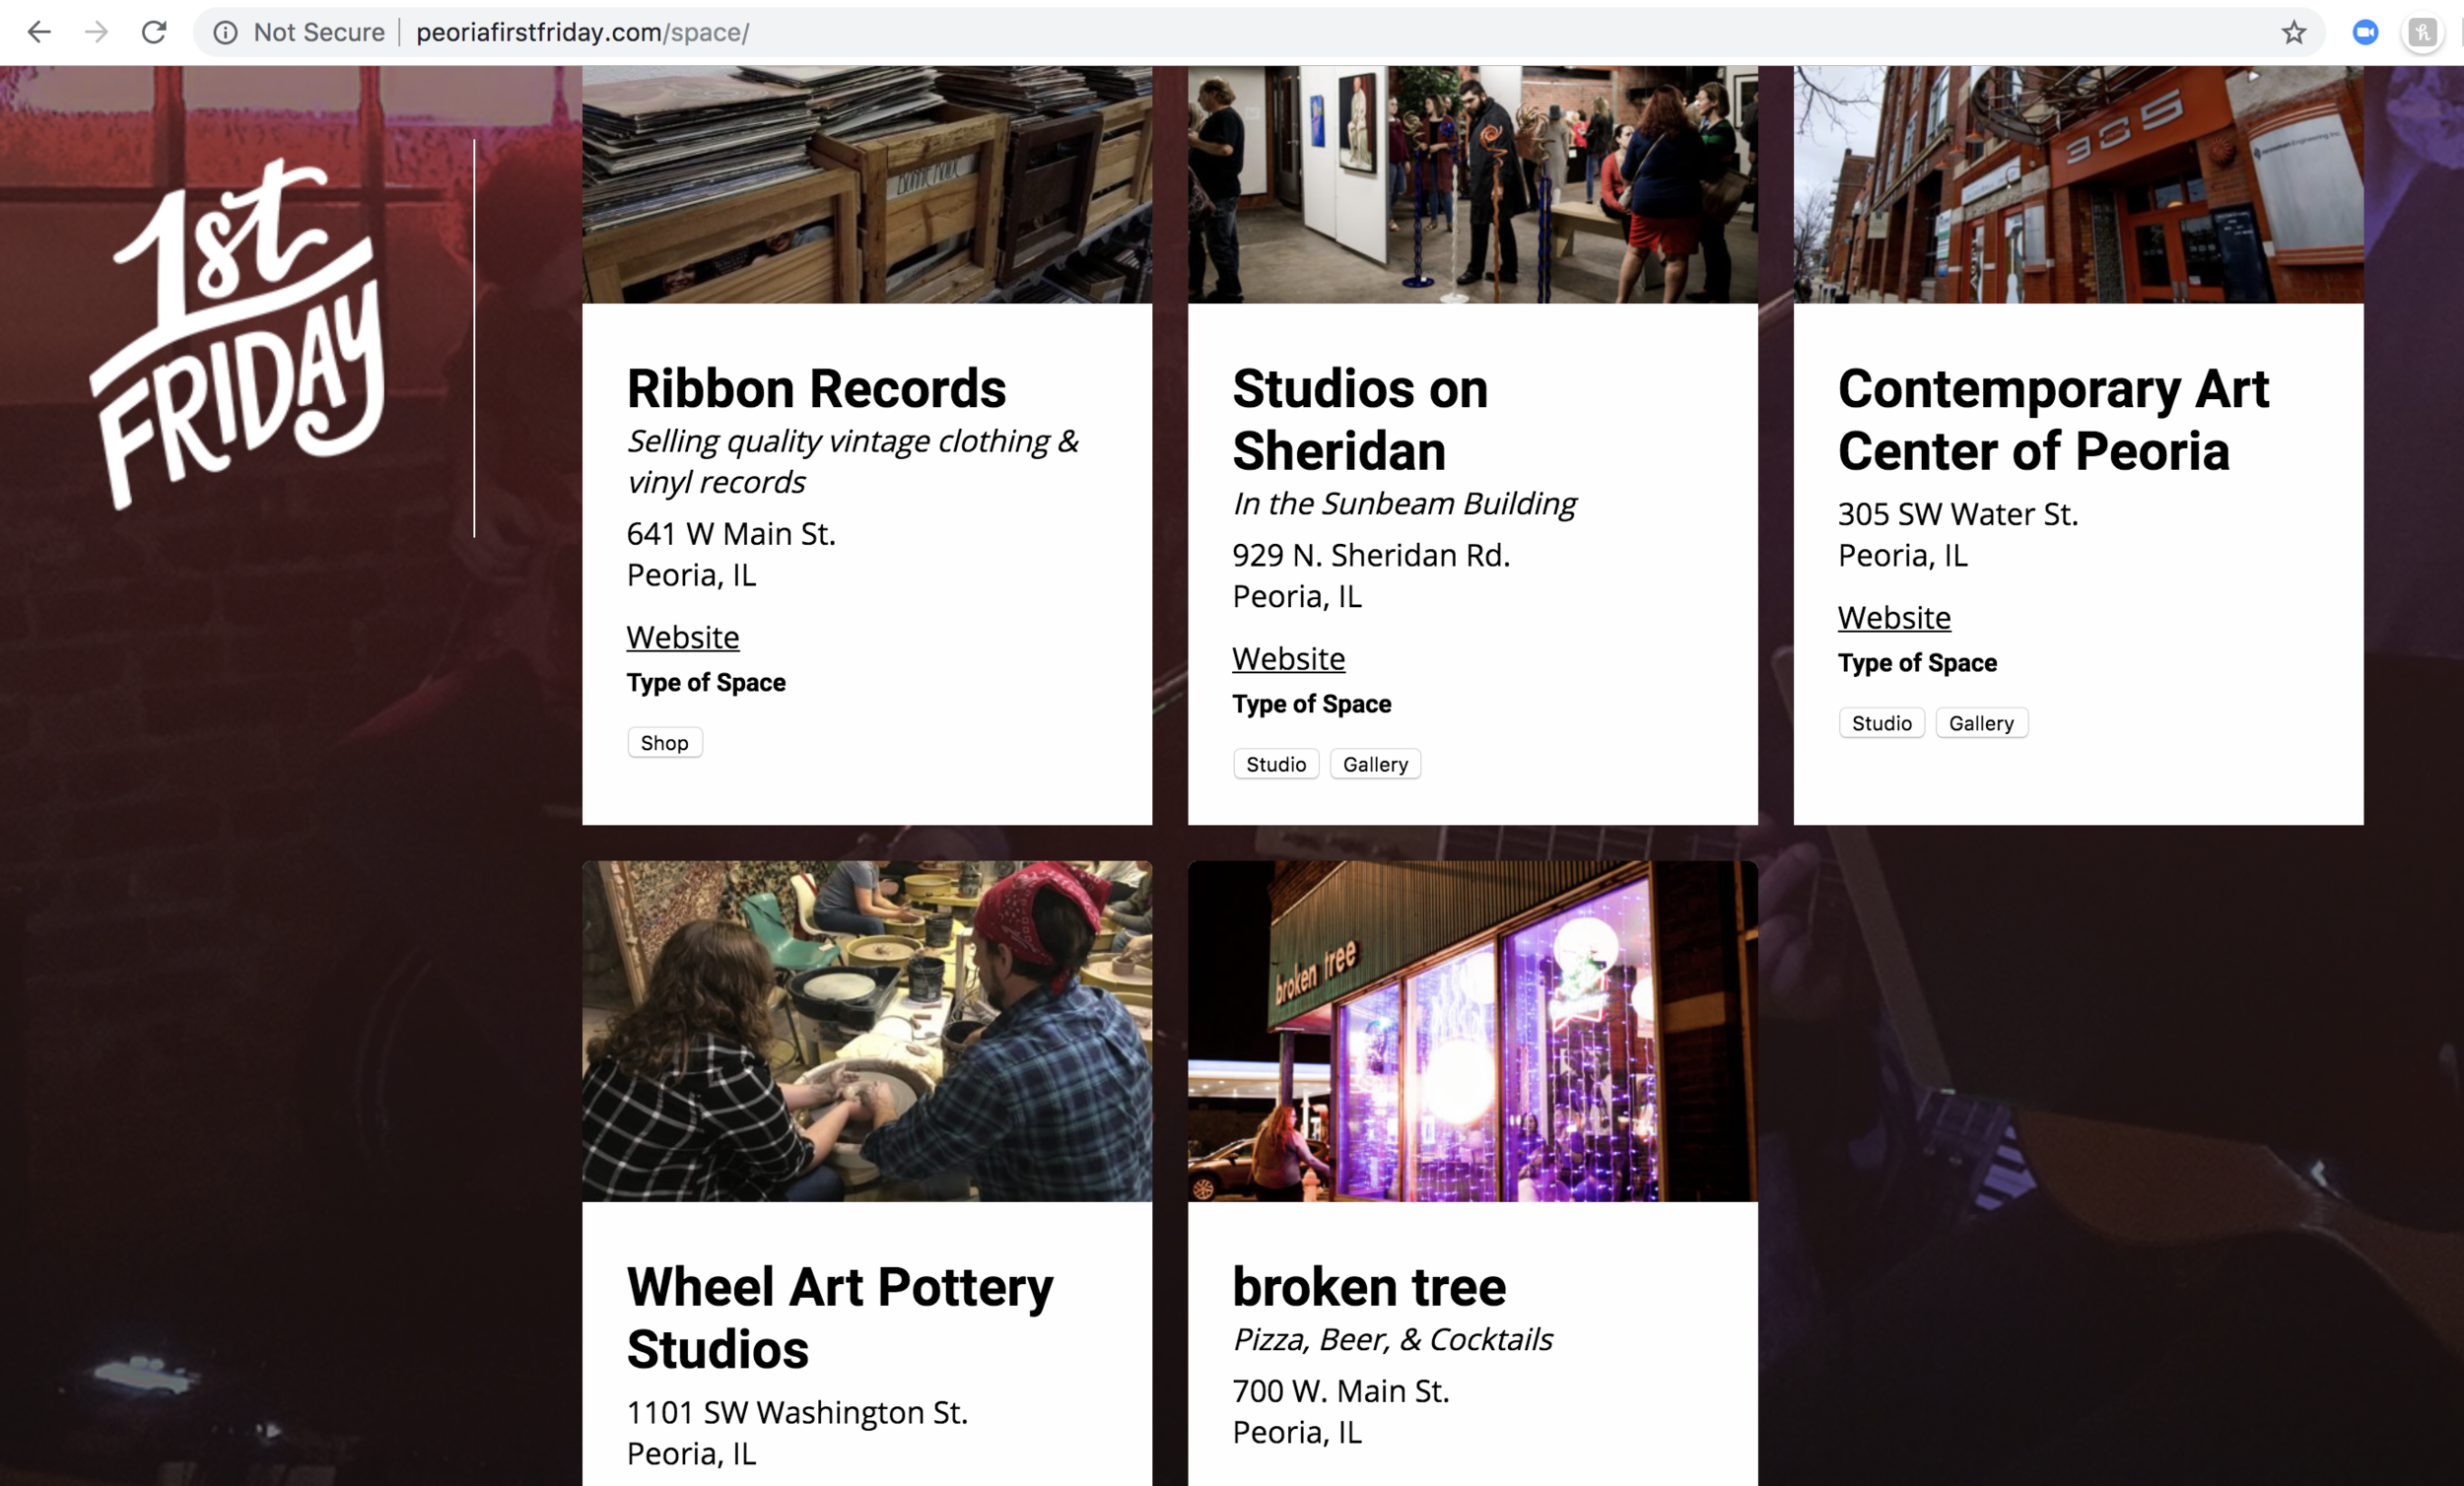Open Ribbon Records Website link
This screenshot has width=2464, height=1486.
point(682,637)
